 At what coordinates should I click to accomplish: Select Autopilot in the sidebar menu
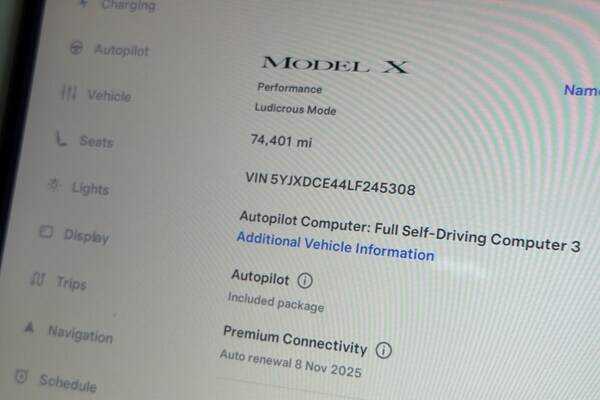click(122, 50)
